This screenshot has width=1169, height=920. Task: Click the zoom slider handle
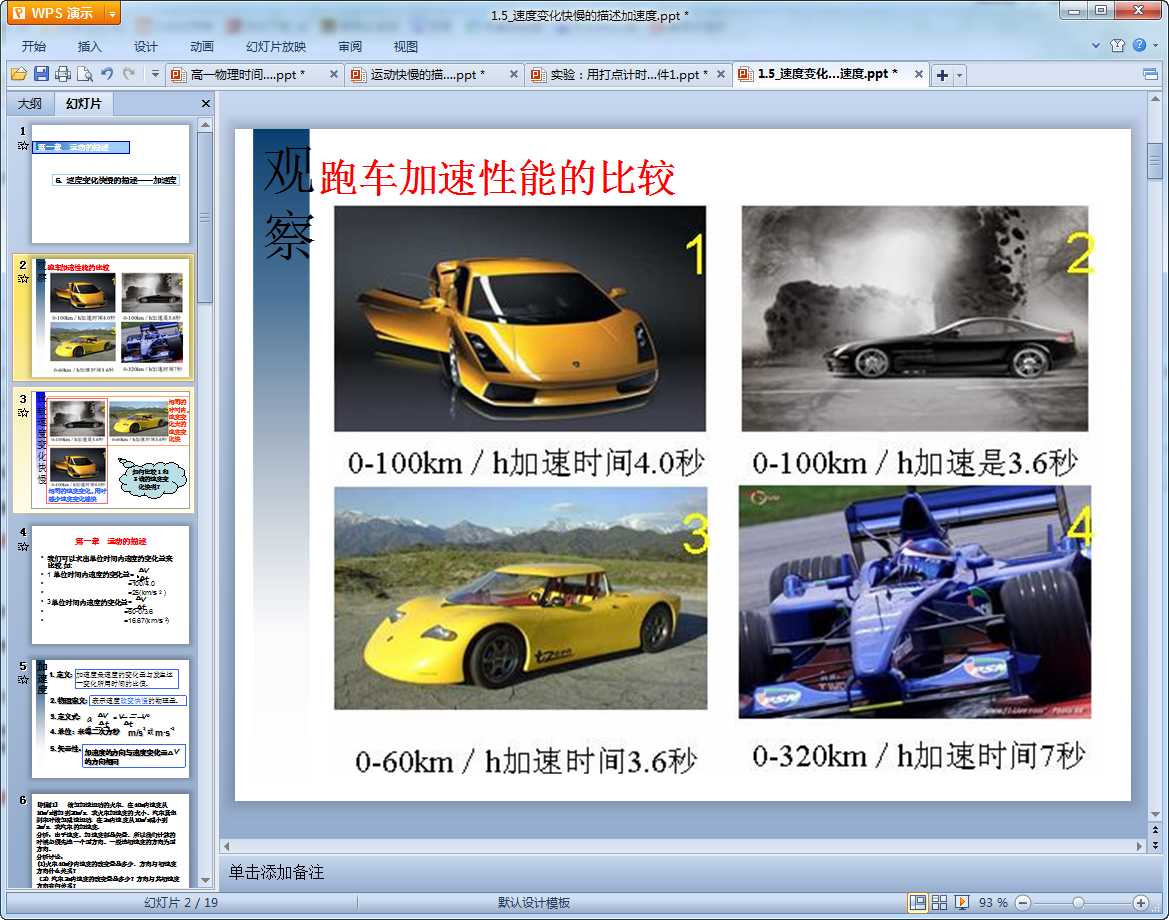coord(1078,902)
